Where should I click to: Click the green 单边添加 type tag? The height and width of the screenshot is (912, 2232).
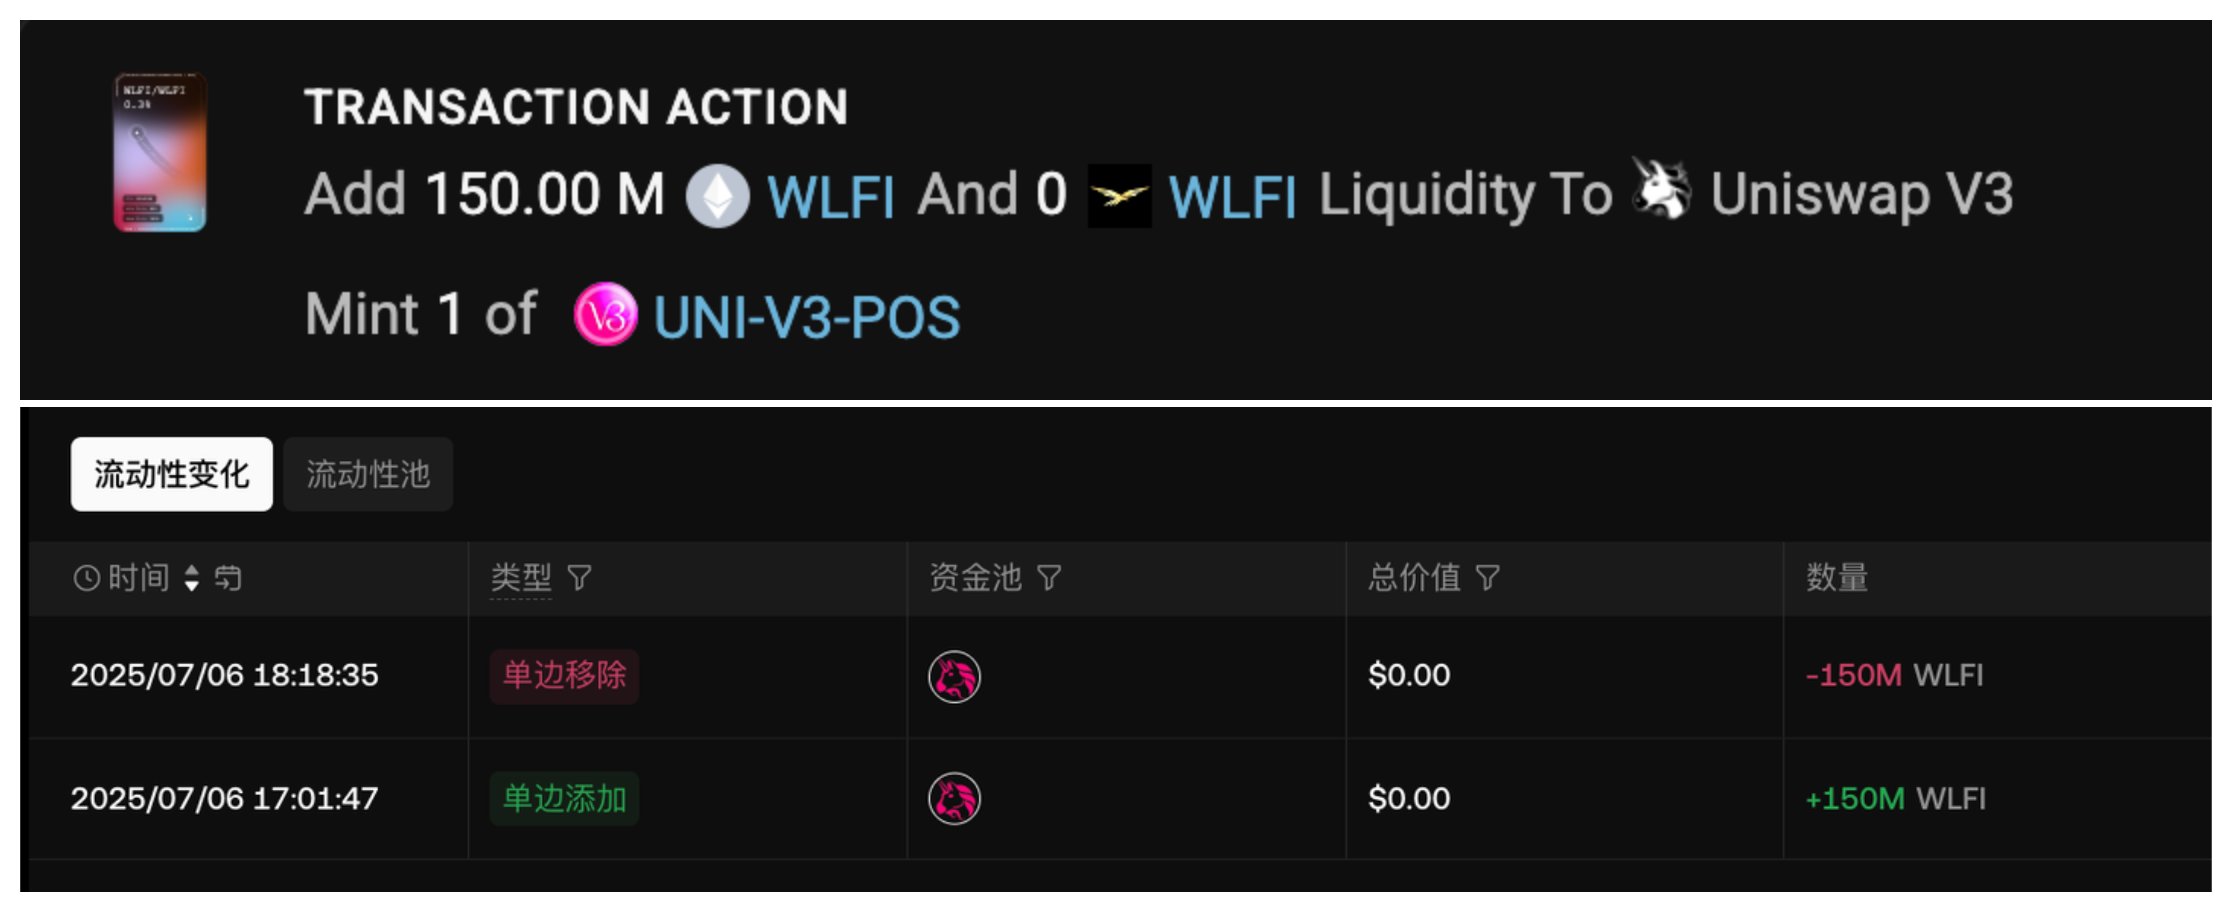pyautogui.click(x=564, y=799)
